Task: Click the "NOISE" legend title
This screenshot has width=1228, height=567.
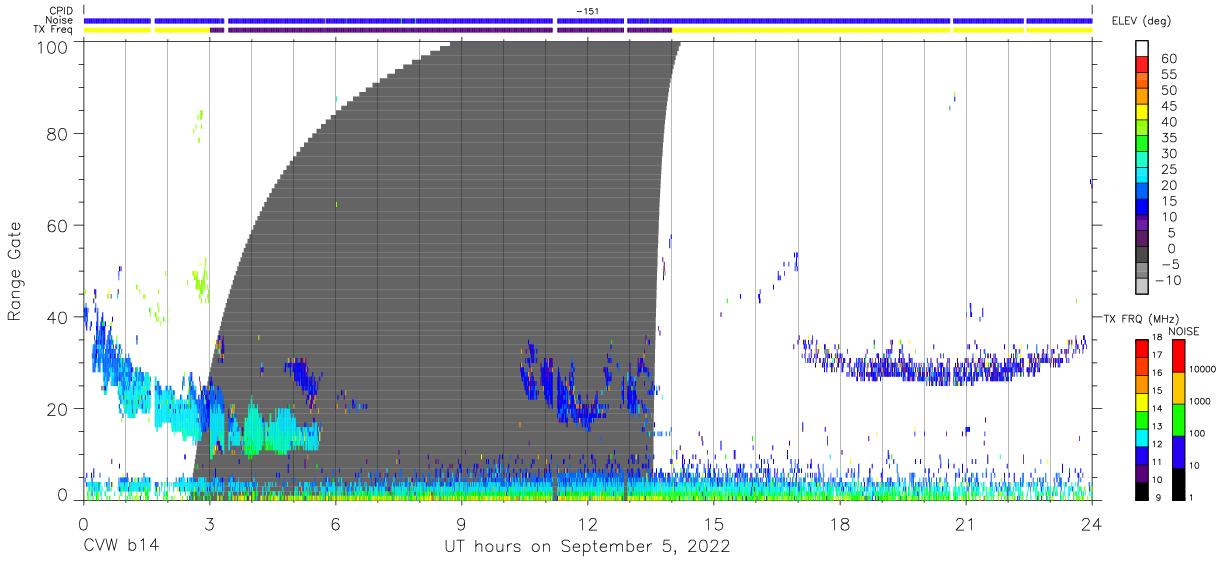Action: point(1183,331)
